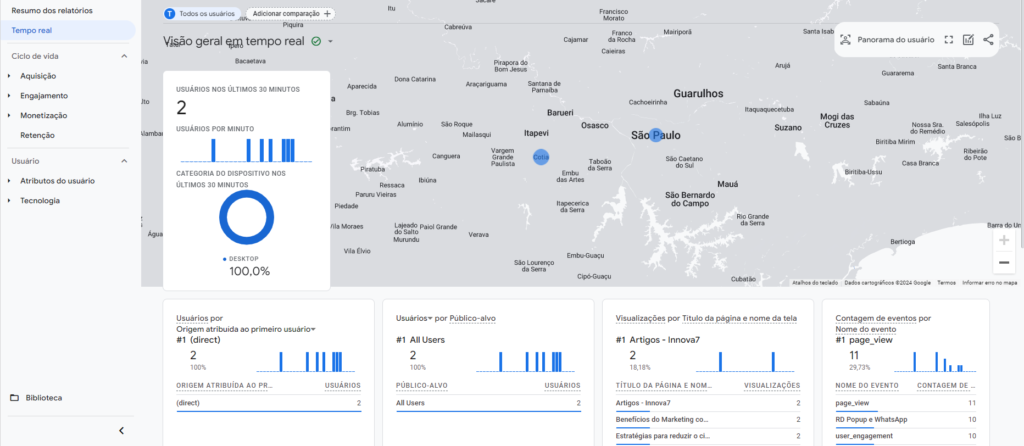
Task: Enter fullscreen view of the realtime map
Action: click(949, 40)
